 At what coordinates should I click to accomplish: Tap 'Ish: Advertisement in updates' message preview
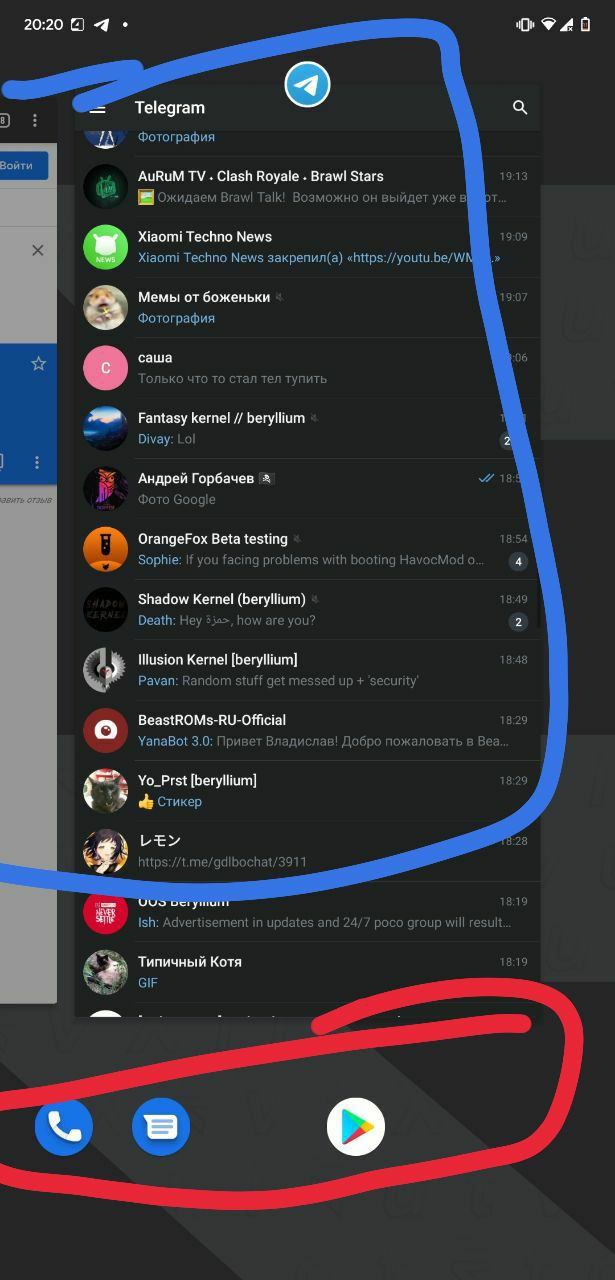coord(324,922)
